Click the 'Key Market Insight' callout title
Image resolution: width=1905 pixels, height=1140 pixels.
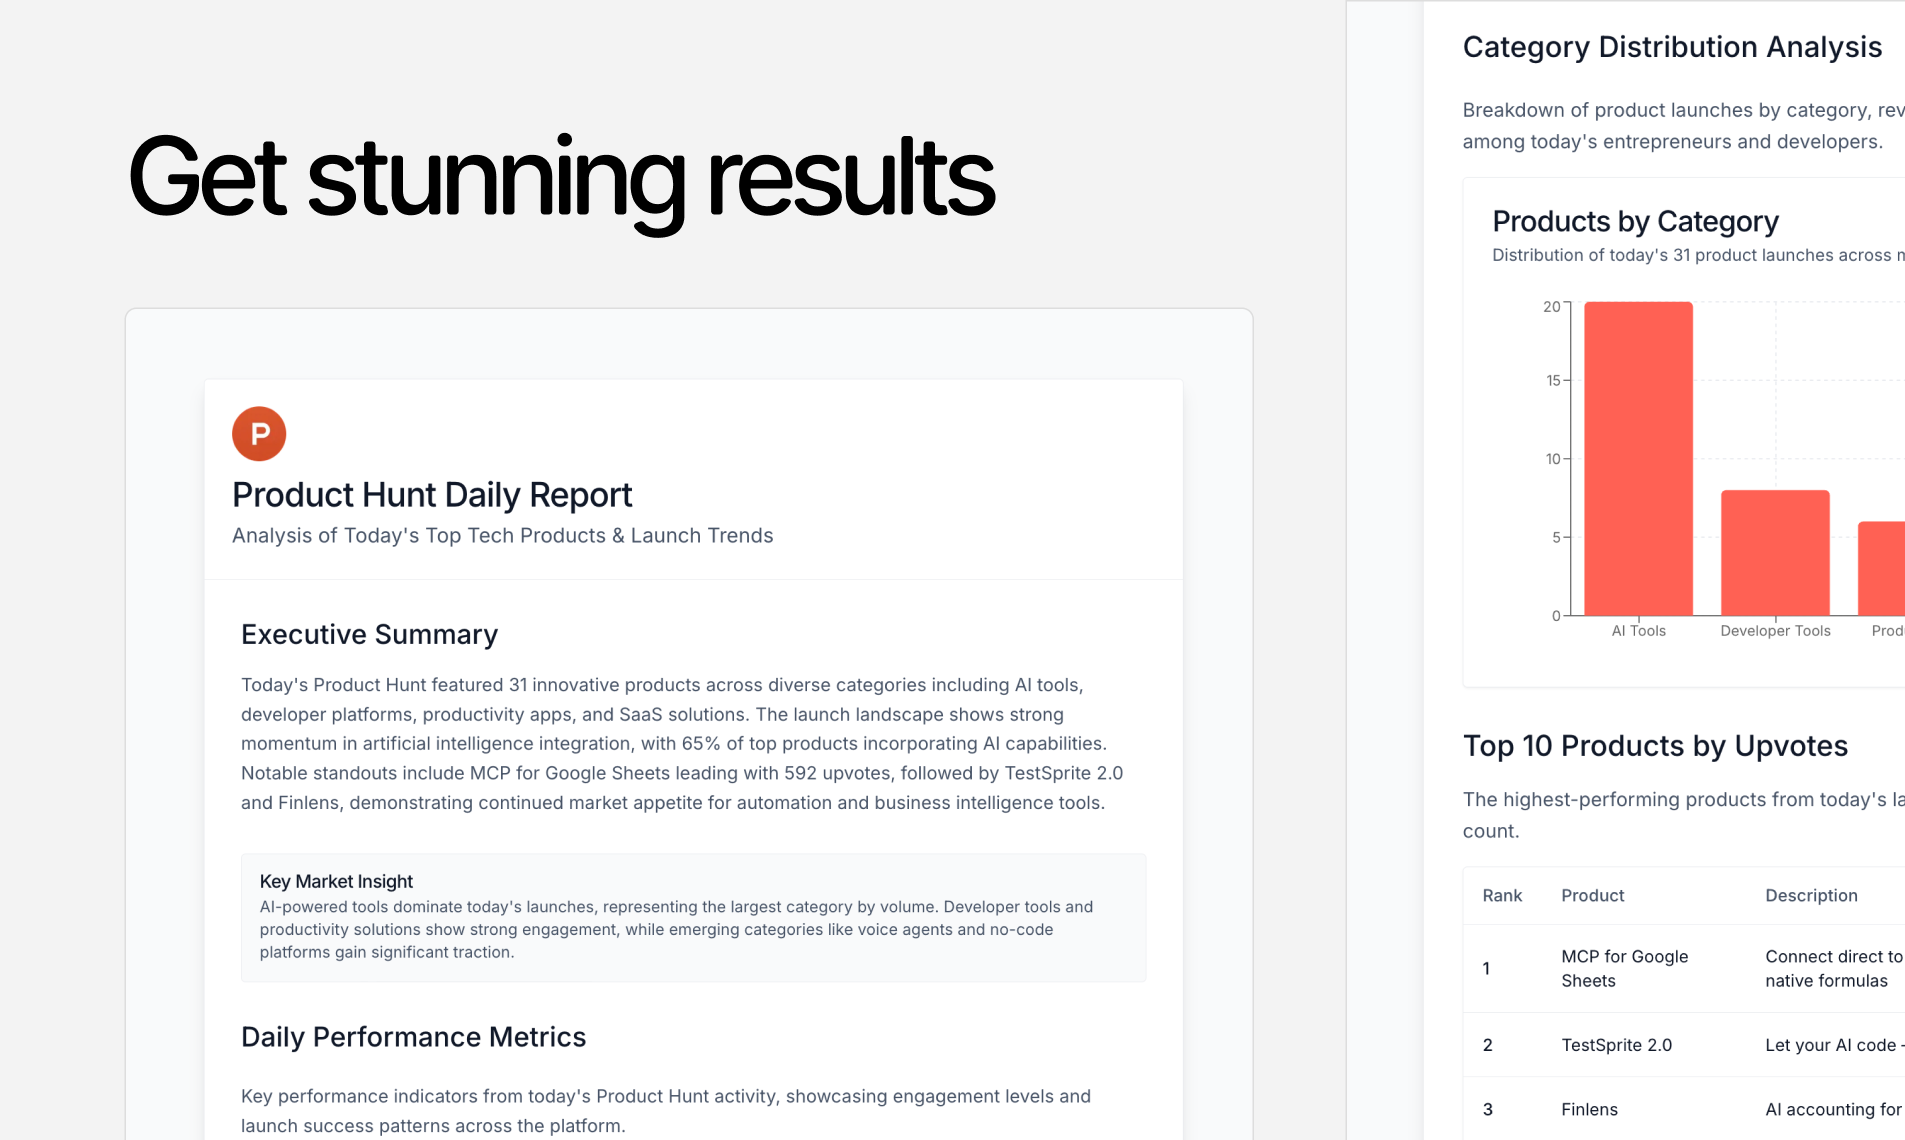point(336,881)
